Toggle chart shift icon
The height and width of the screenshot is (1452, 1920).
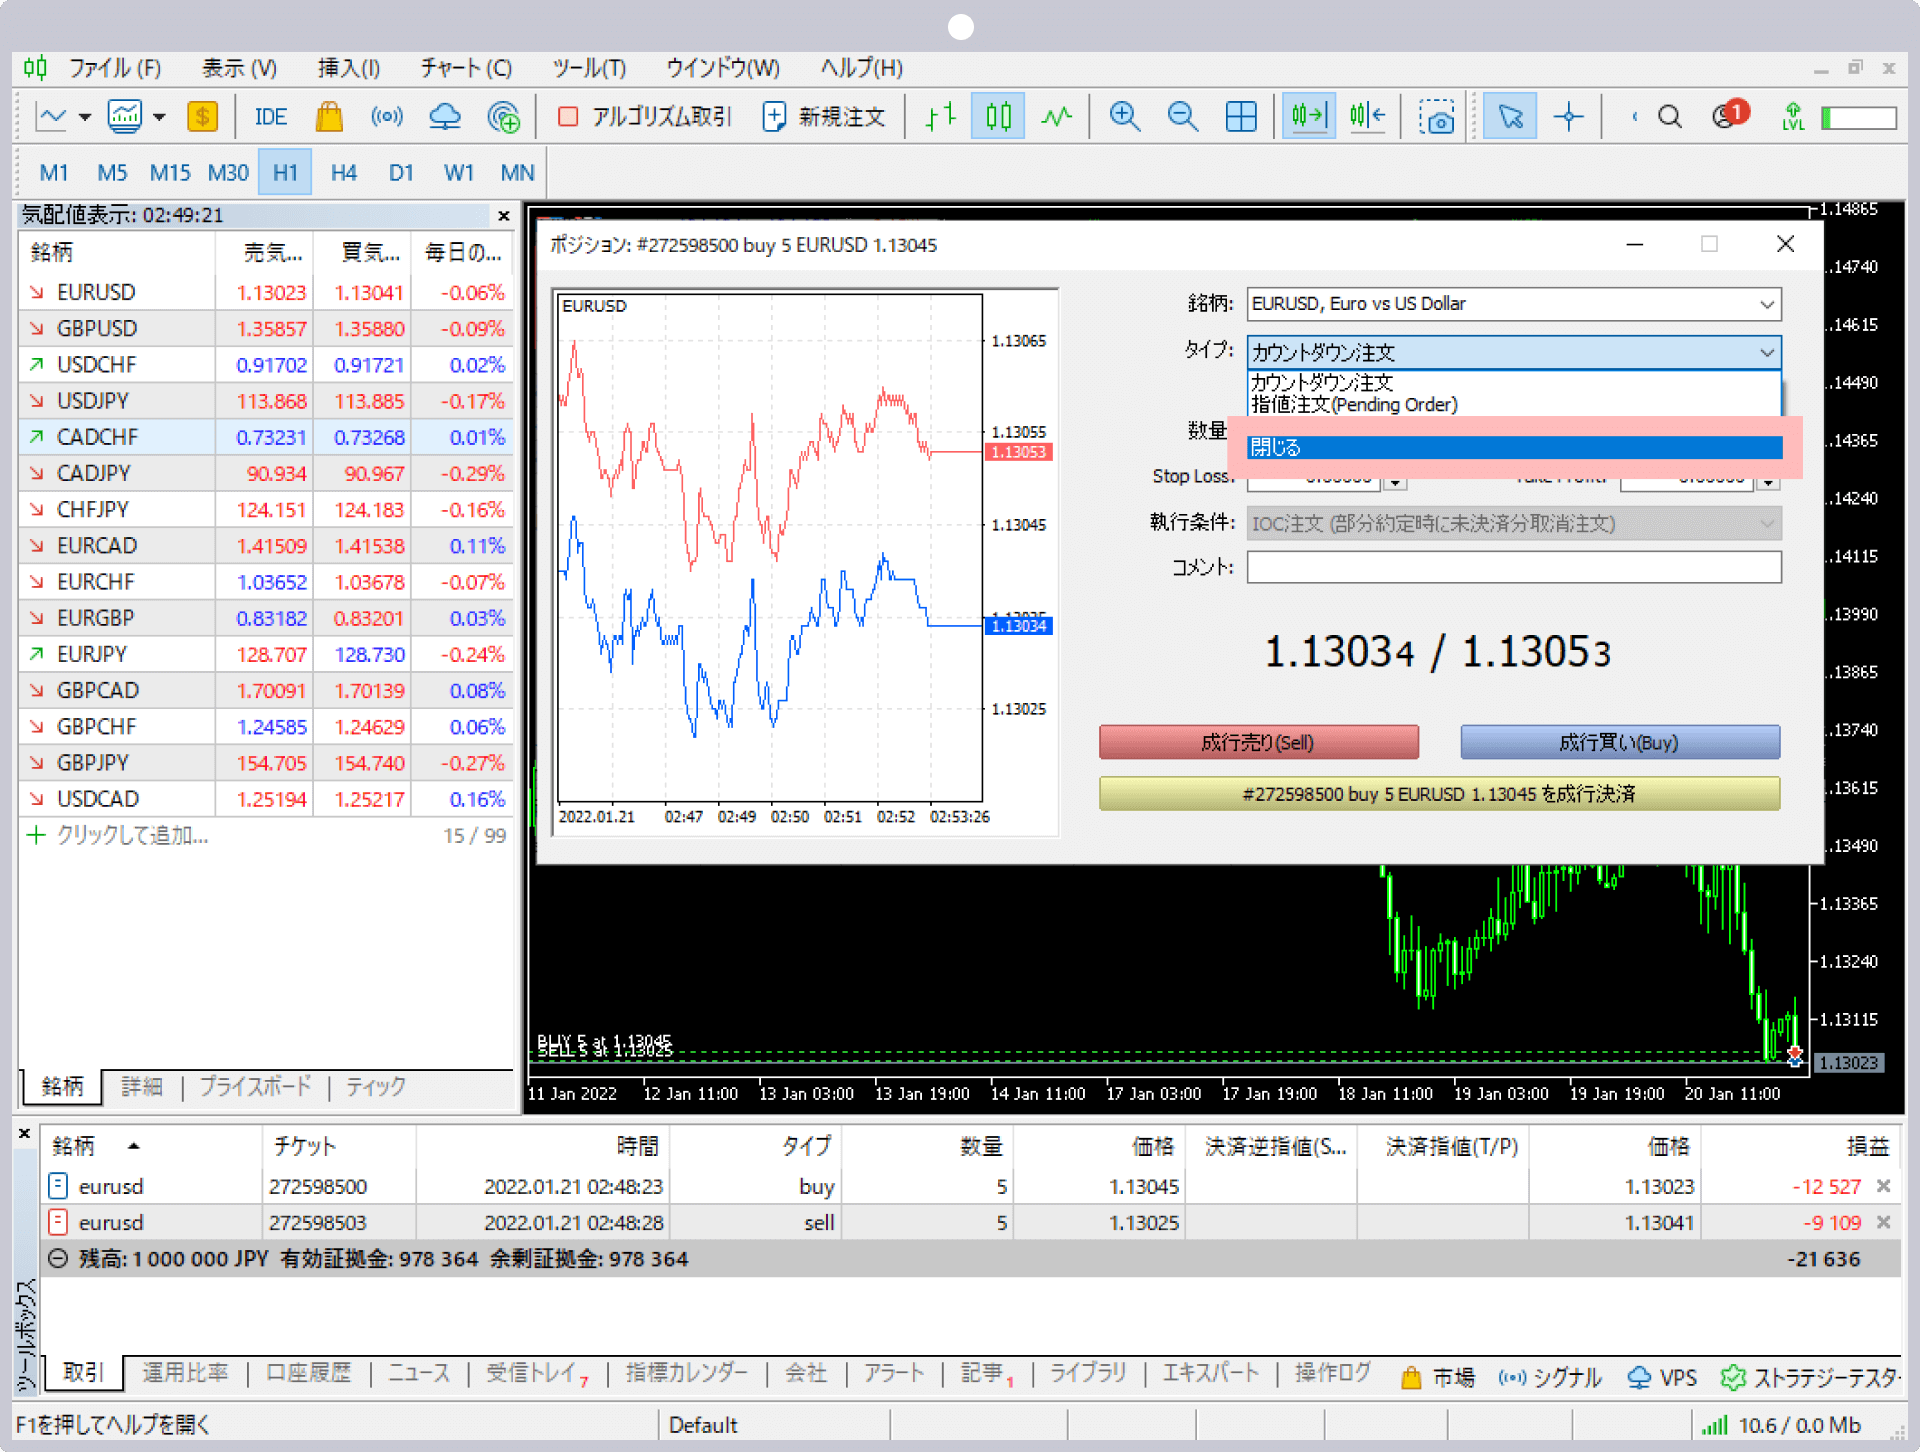point(1367,117)
